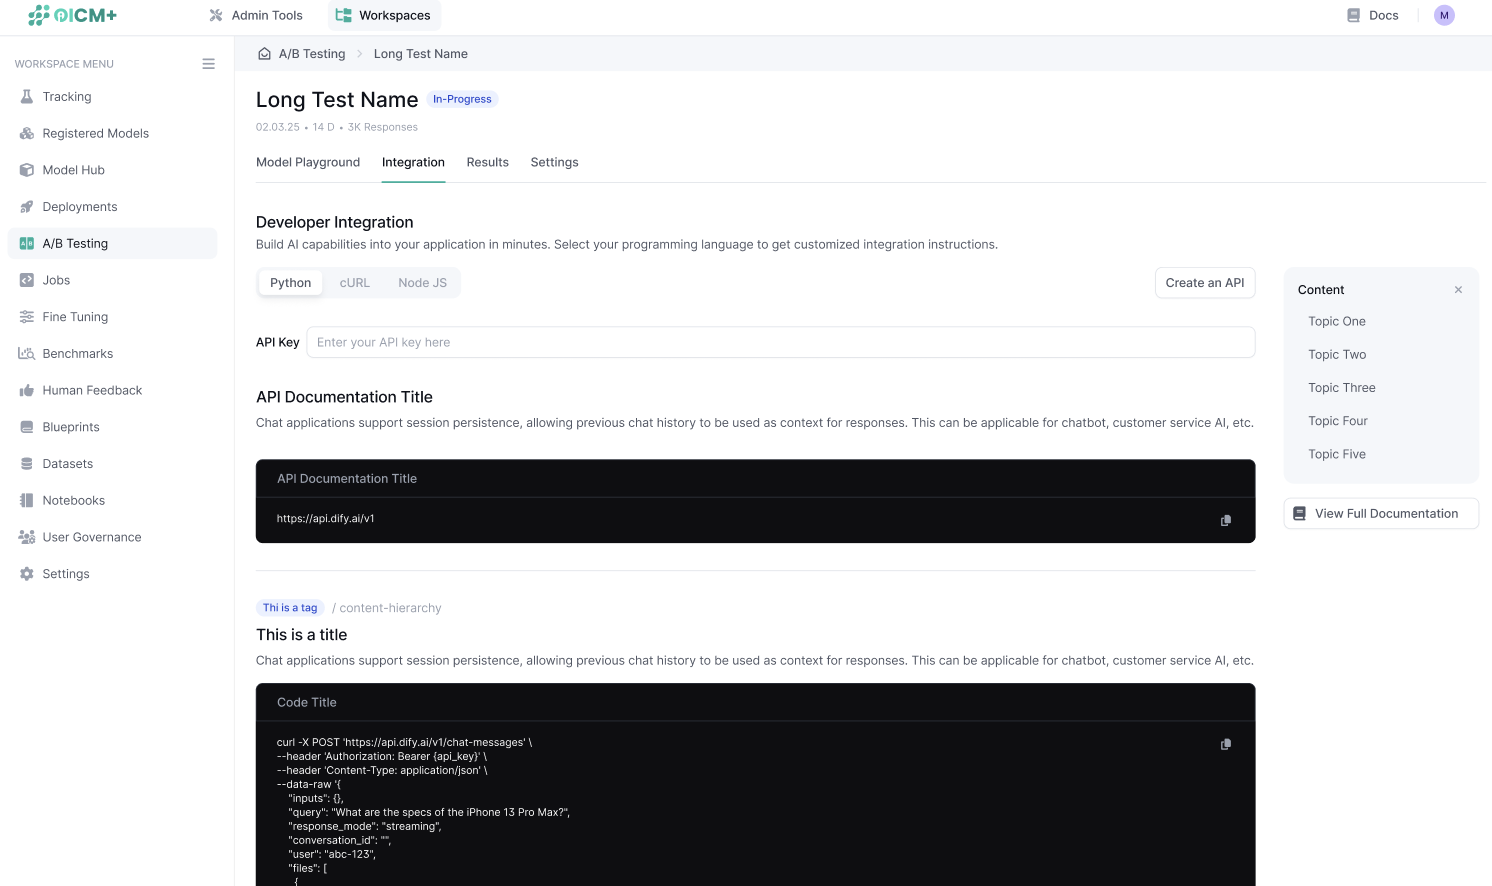Collapse the workspace menu hamburger icon
The width and height of the screenshot is (1492, 886).
(208, 64)
